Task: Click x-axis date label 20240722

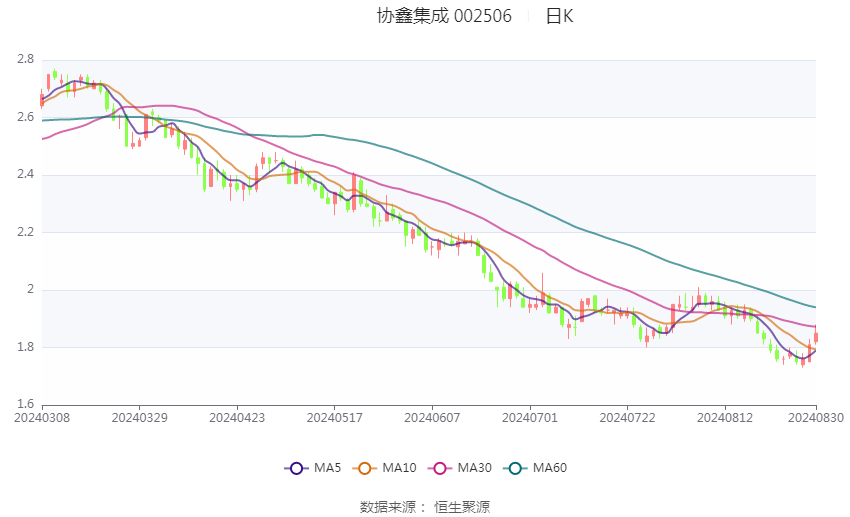Action: pyautogui.click(x=627, y=418)
